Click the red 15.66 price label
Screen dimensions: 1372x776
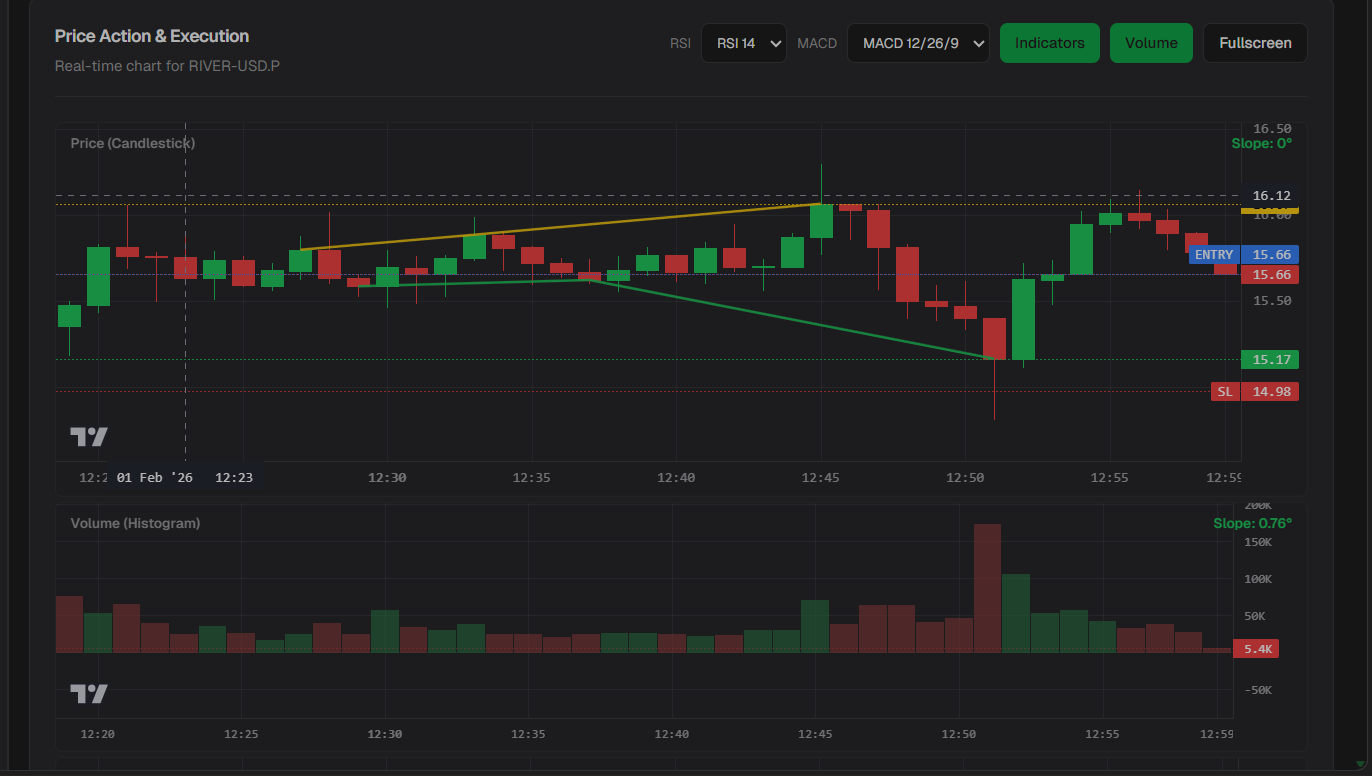coord(1269,274)
